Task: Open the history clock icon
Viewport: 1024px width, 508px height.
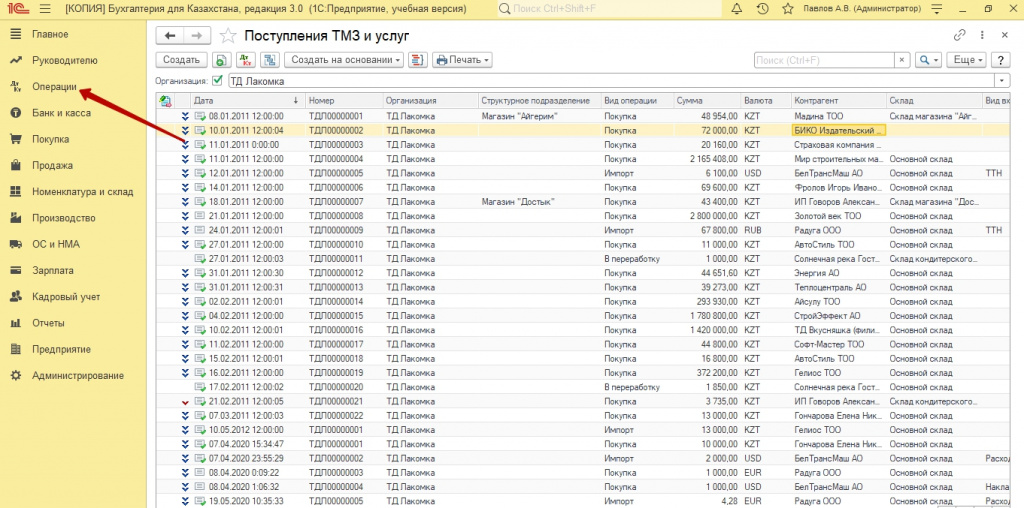Action: point(762,9)
